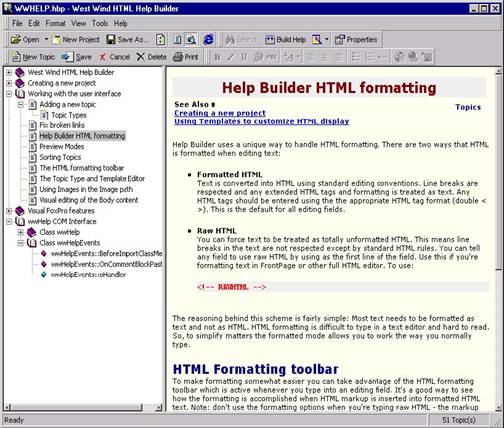Cancel topic changes
The height and width of the screenshot is (428, 504).
tap(114, 57)
